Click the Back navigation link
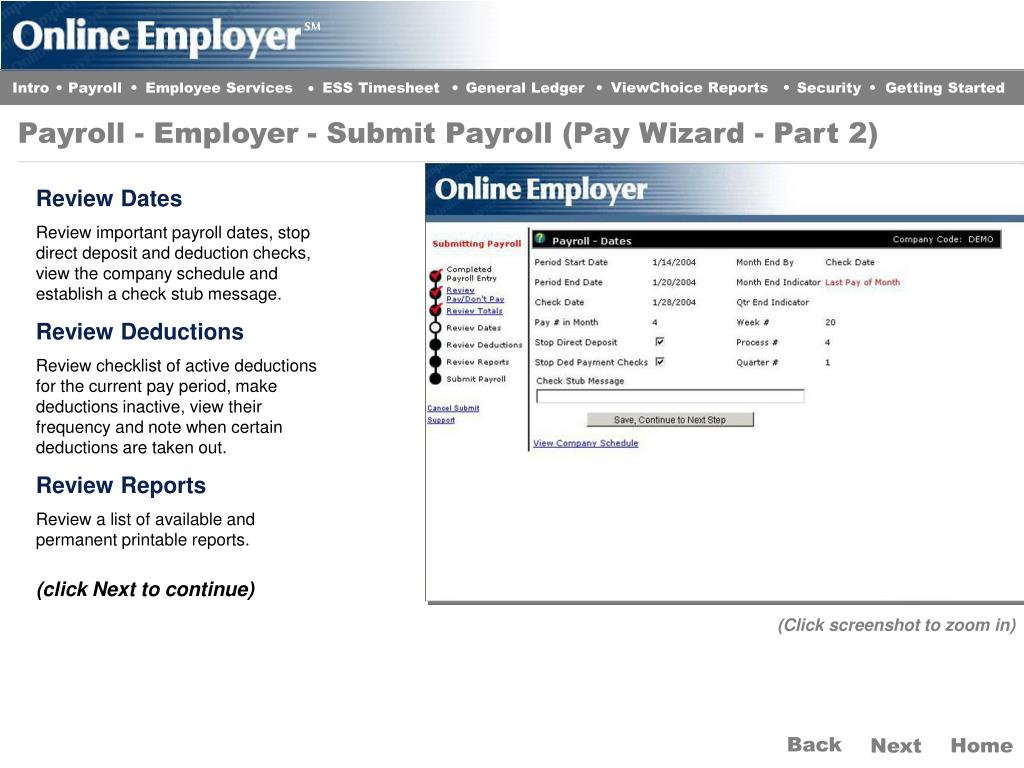This screenshot has width=1024, height=768. click(814, 744)
